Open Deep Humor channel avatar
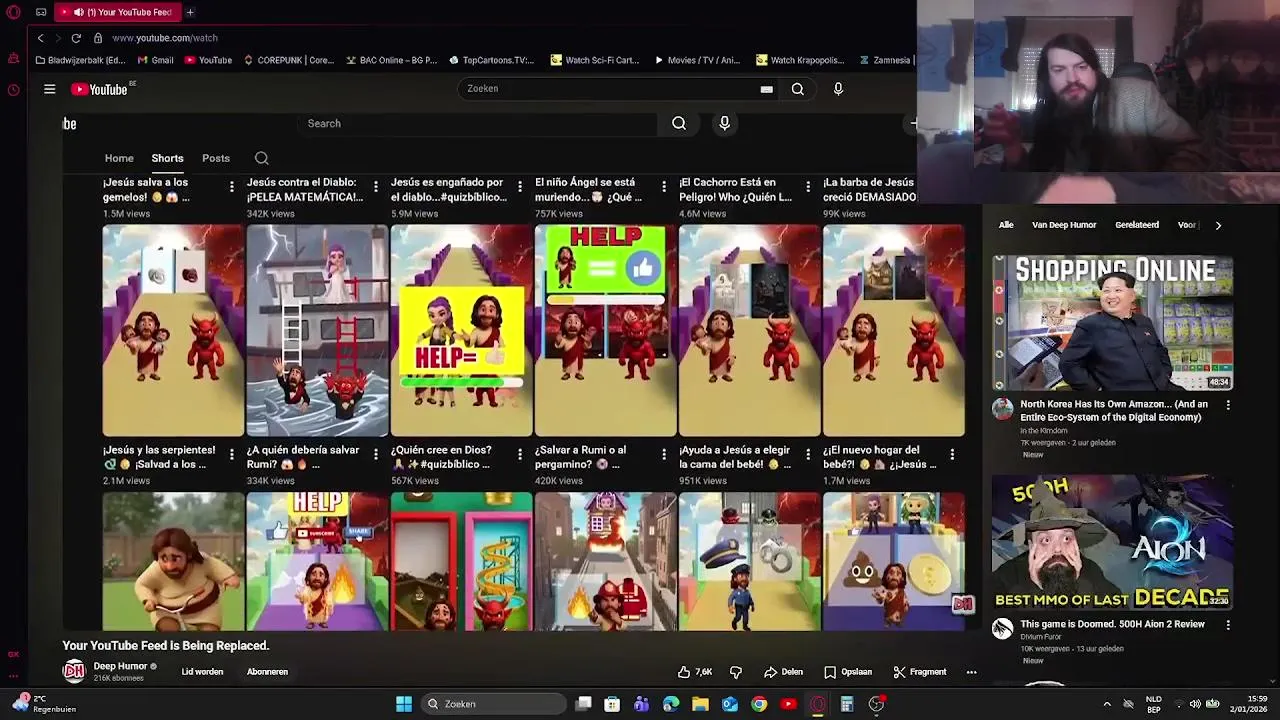 (x=74, y=671)
